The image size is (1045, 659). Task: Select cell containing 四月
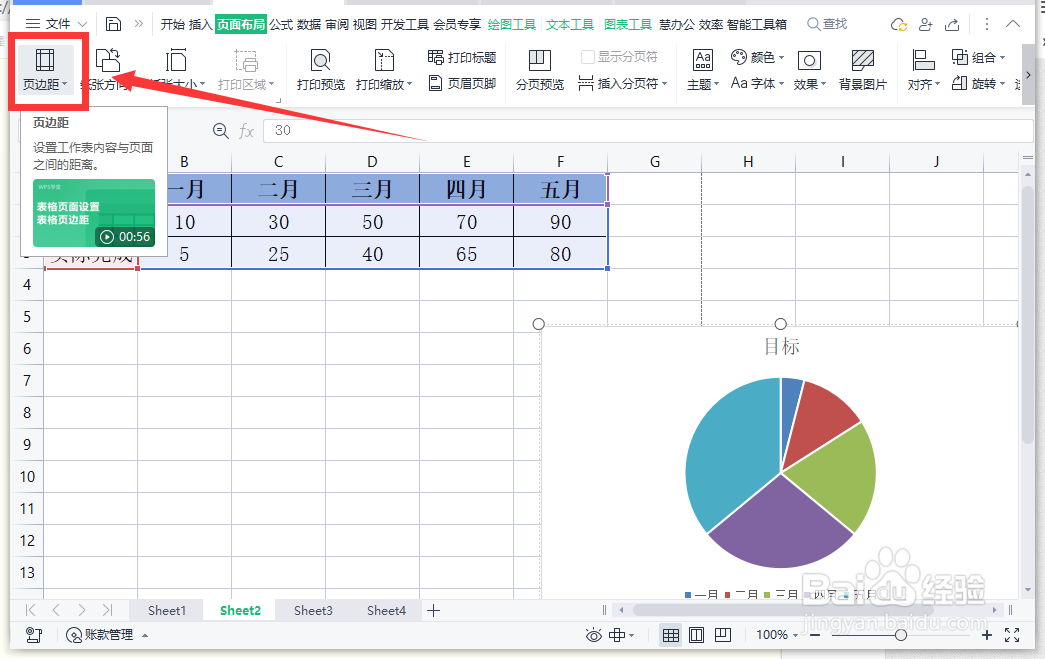pos(467,189)
